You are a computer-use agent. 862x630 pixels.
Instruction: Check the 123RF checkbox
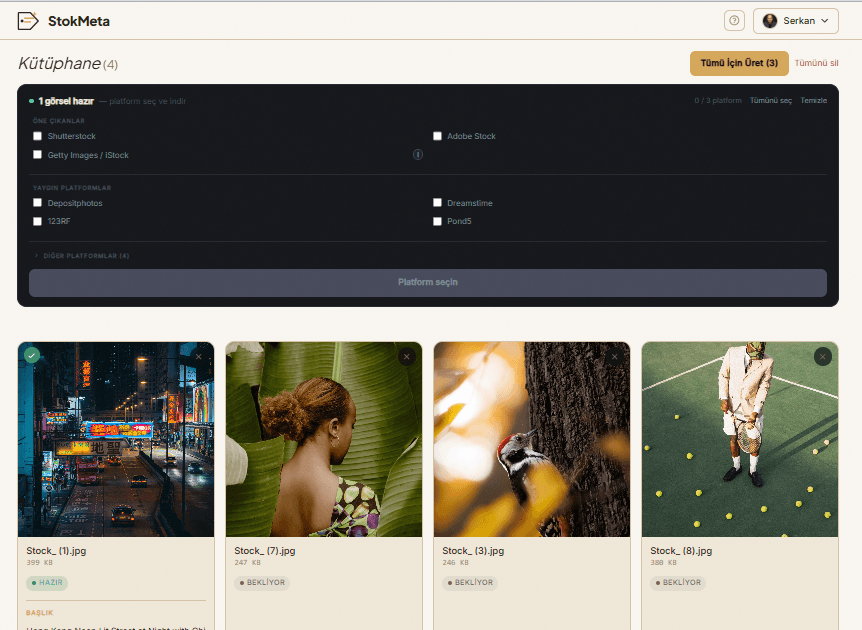point(37,222)
